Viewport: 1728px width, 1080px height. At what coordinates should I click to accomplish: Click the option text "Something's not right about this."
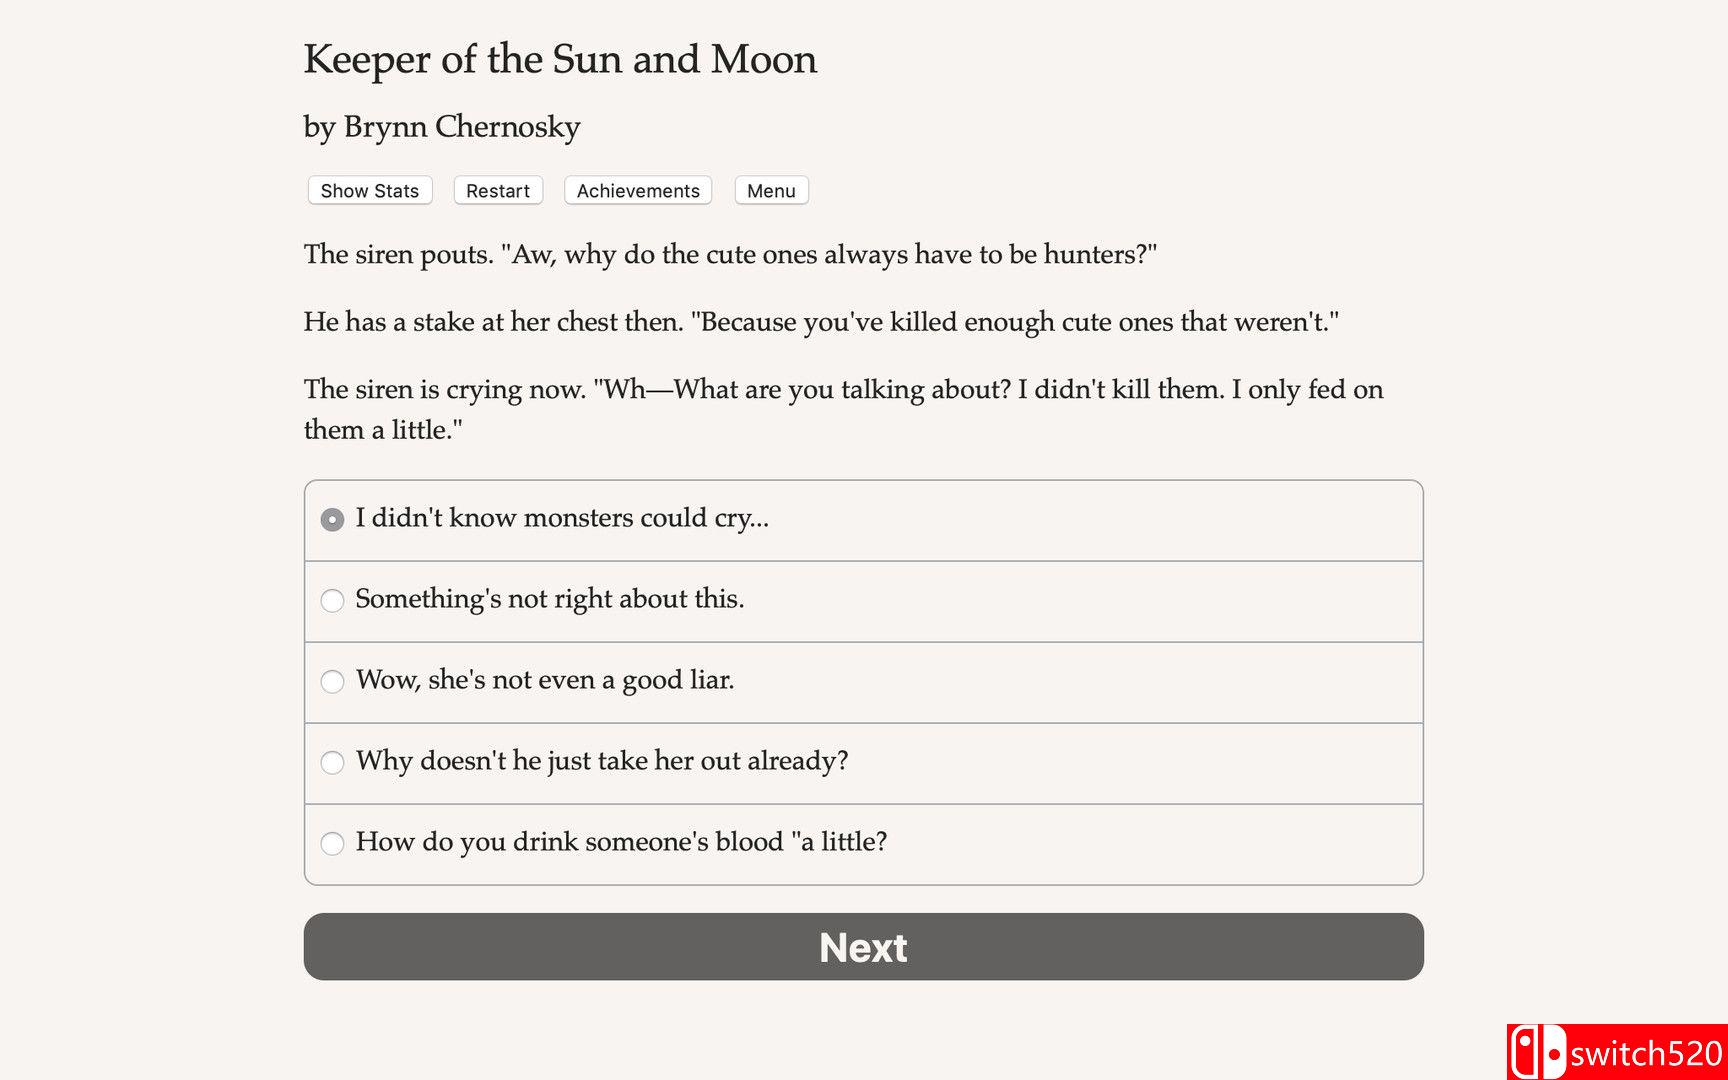tap(549, 599)
